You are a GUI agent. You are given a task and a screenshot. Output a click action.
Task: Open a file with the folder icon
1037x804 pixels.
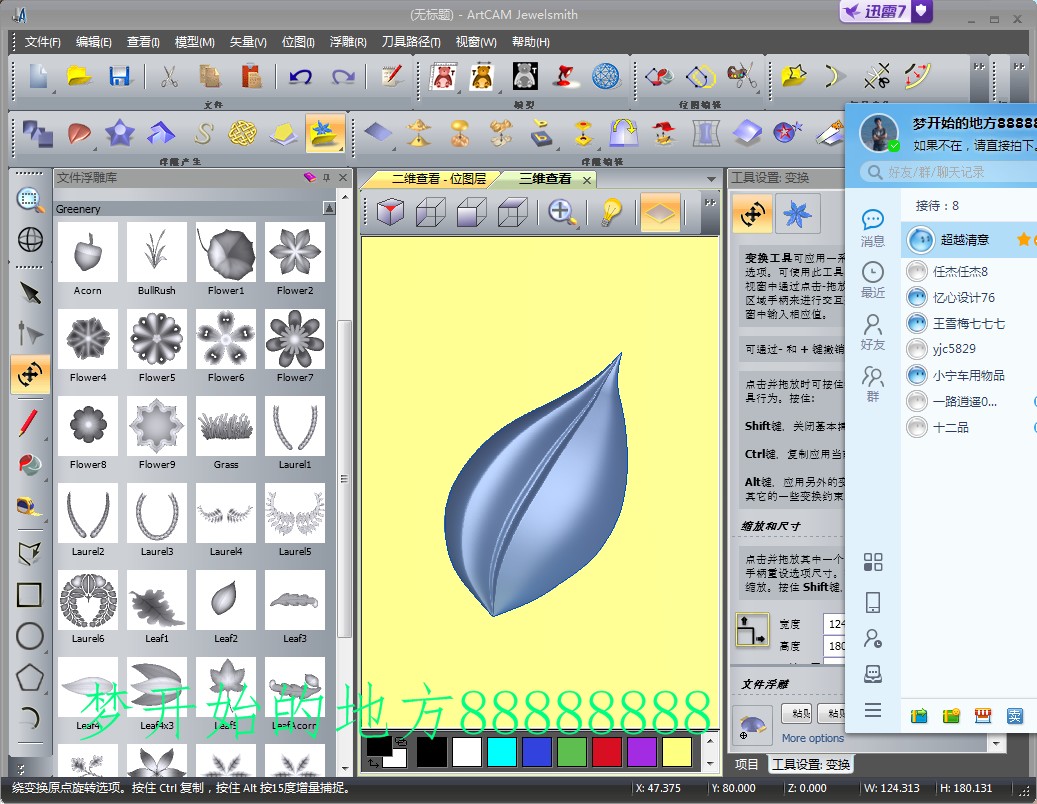(x=79, y=76)
